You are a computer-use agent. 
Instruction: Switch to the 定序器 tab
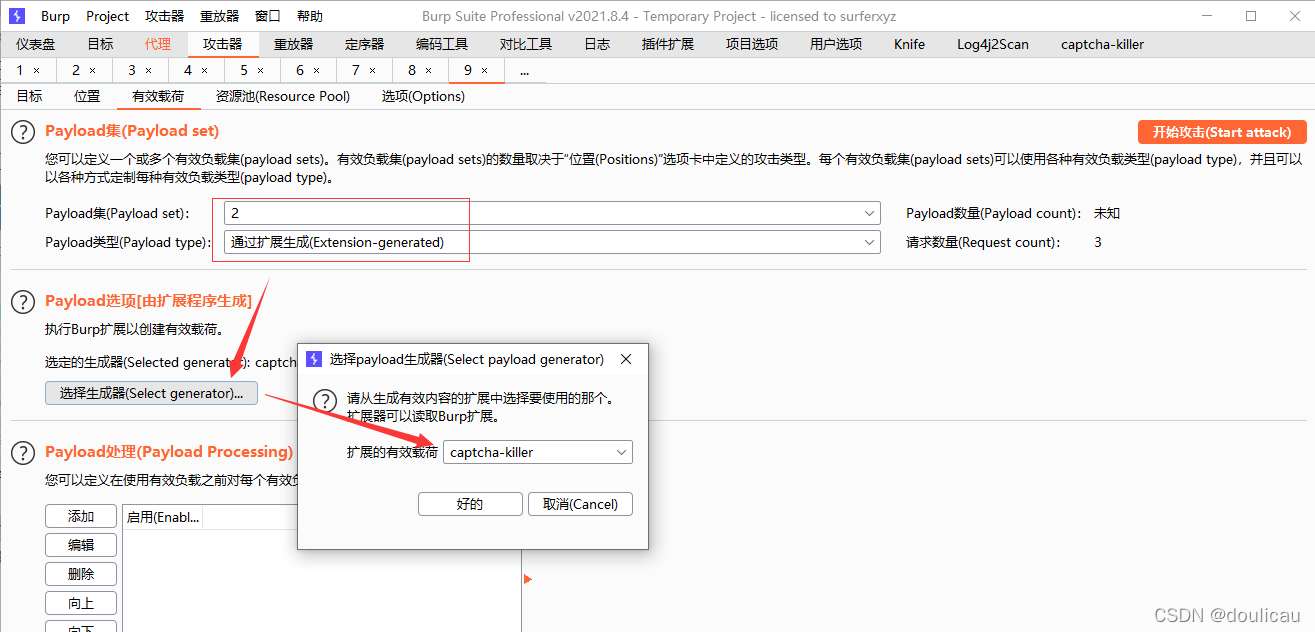(365, 44)
